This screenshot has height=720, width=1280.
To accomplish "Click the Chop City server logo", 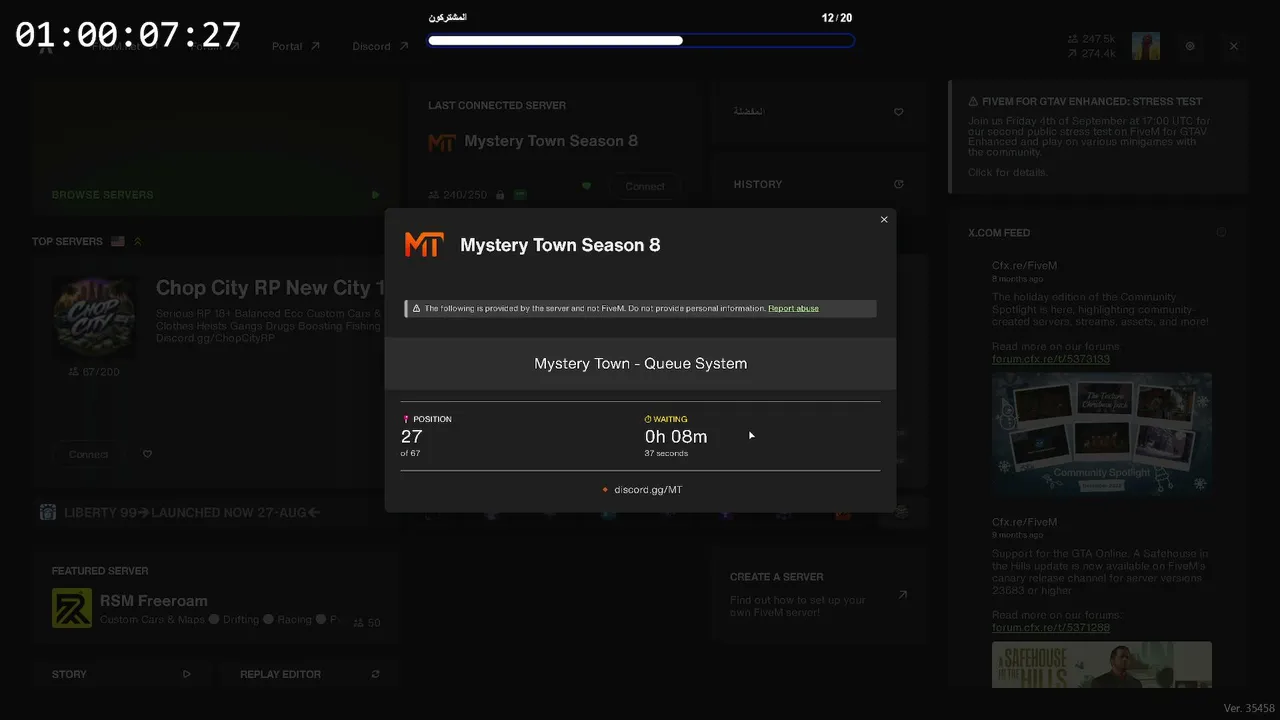I will [94, 316].
